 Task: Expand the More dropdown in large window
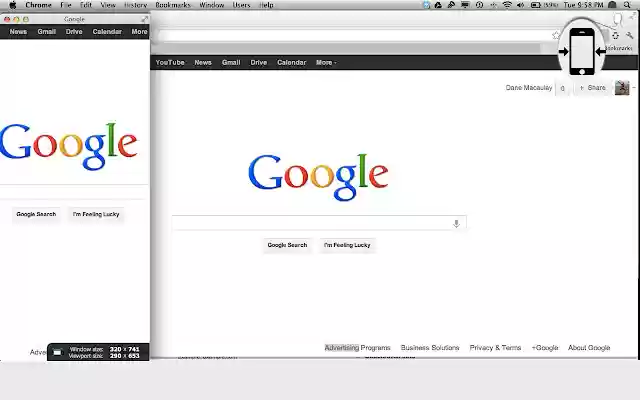coord(326,62)
